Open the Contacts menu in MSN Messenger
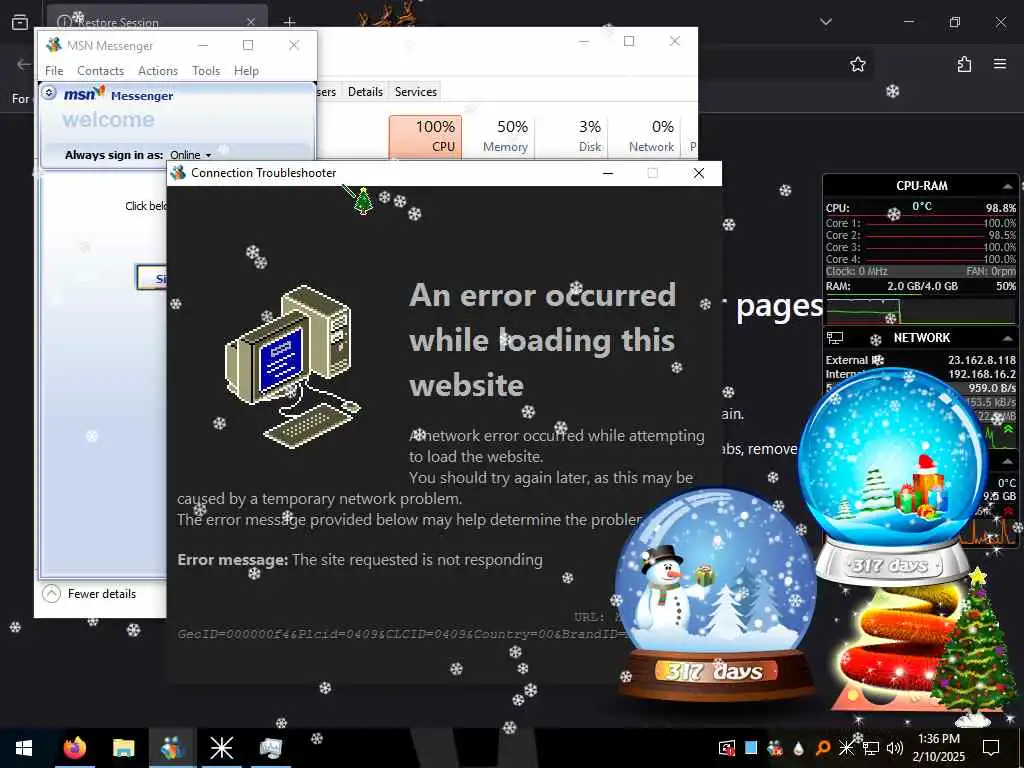This screenshot has height=768, width=1024. [x=101, y=71]
